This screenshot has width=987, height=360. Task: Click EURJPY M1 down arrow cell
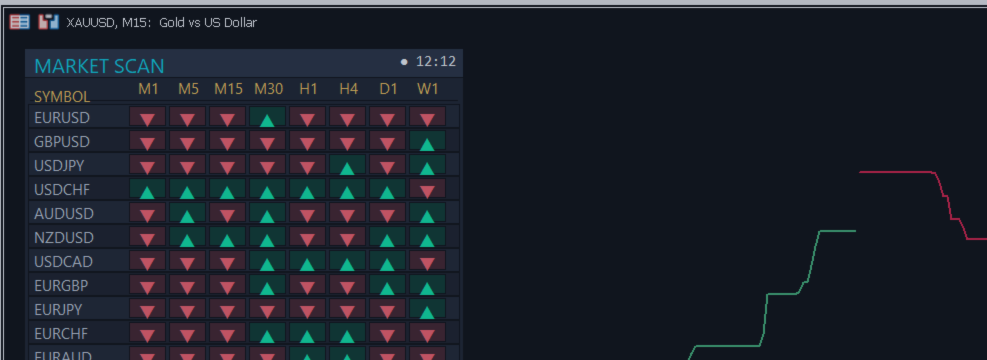(x=147, y=308)
